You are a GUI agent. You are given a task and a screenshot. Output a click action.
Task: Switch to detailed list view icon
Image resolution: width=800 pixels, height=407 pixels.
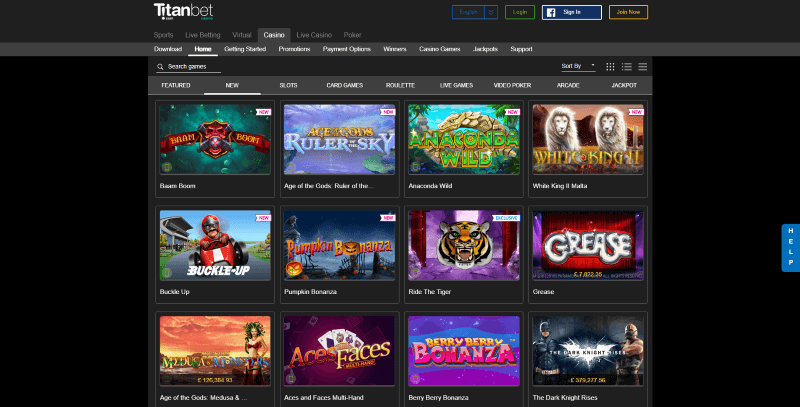[x=627, y=67]
